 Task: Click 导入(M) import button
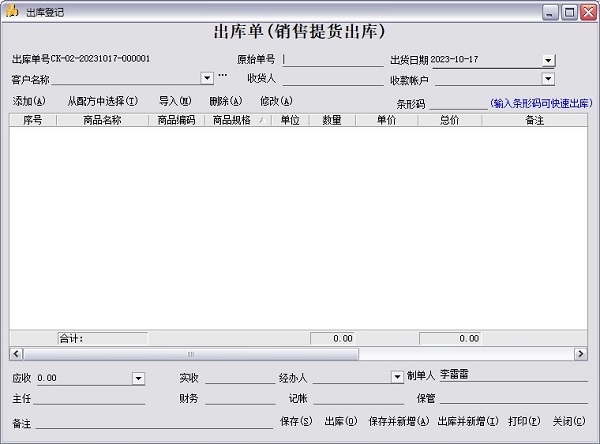[175, 101]
